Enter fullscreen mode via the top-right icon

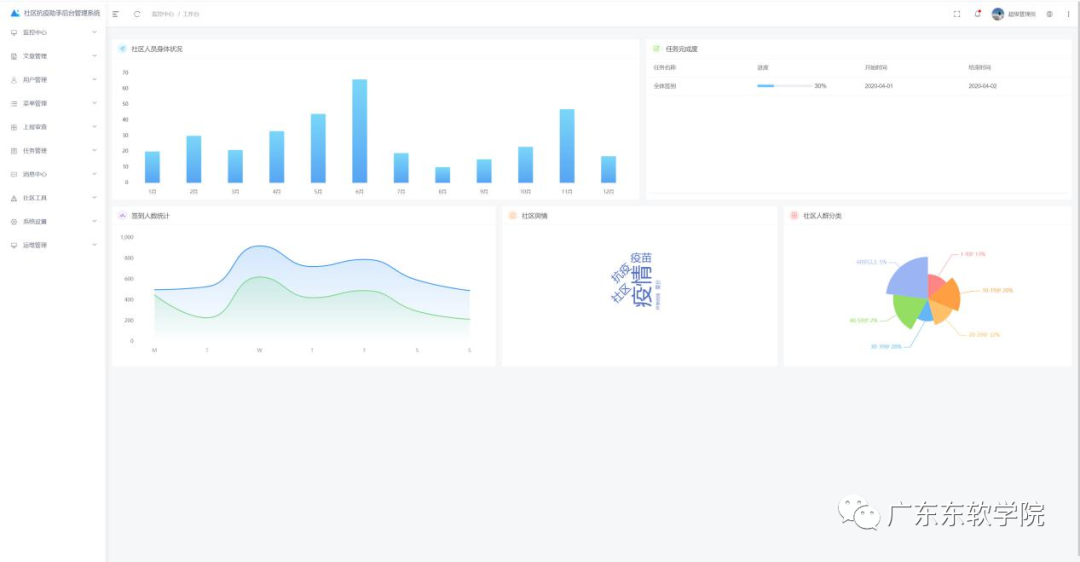[957, 14]
